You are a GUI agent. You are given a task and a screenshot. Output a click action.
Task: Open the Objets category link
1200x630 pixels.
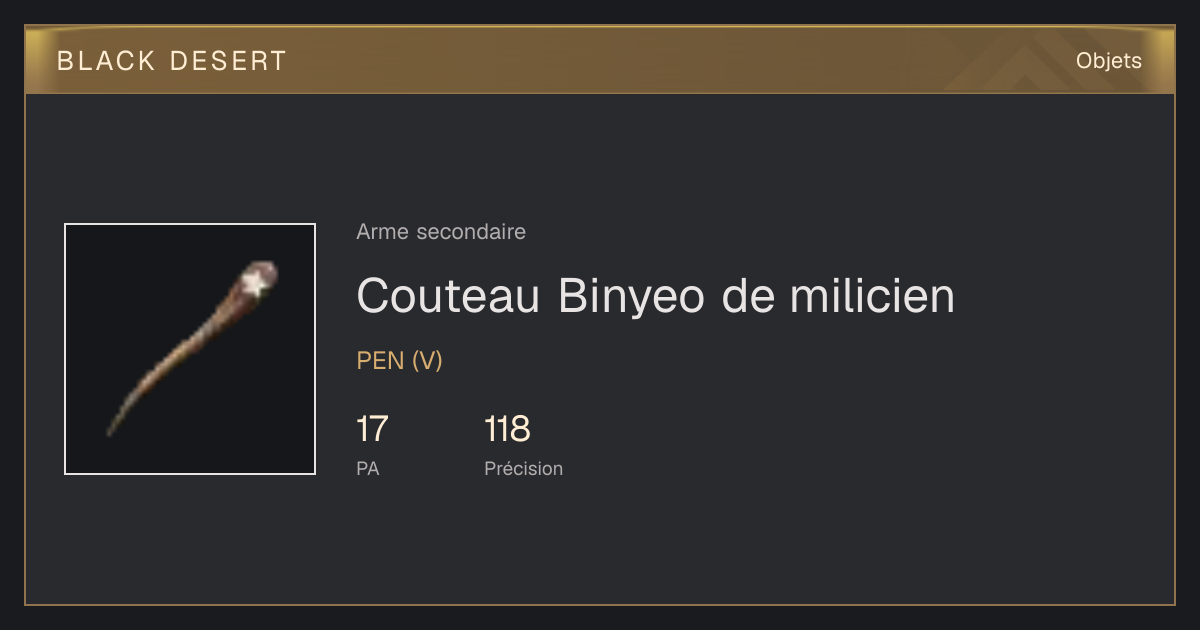point(1109,61)
